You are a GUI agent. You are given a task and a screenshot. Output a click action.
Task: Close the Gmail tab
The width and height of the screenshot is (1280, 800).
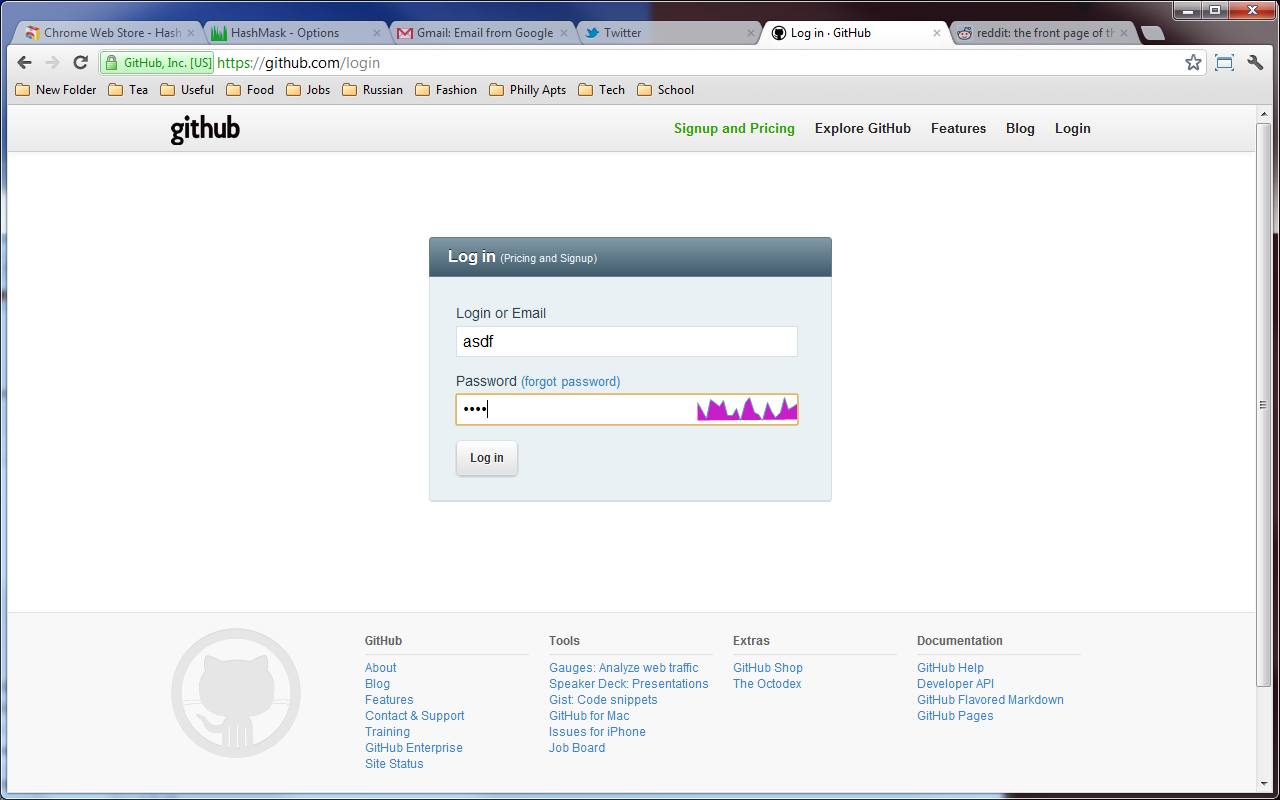click(564, 33)
